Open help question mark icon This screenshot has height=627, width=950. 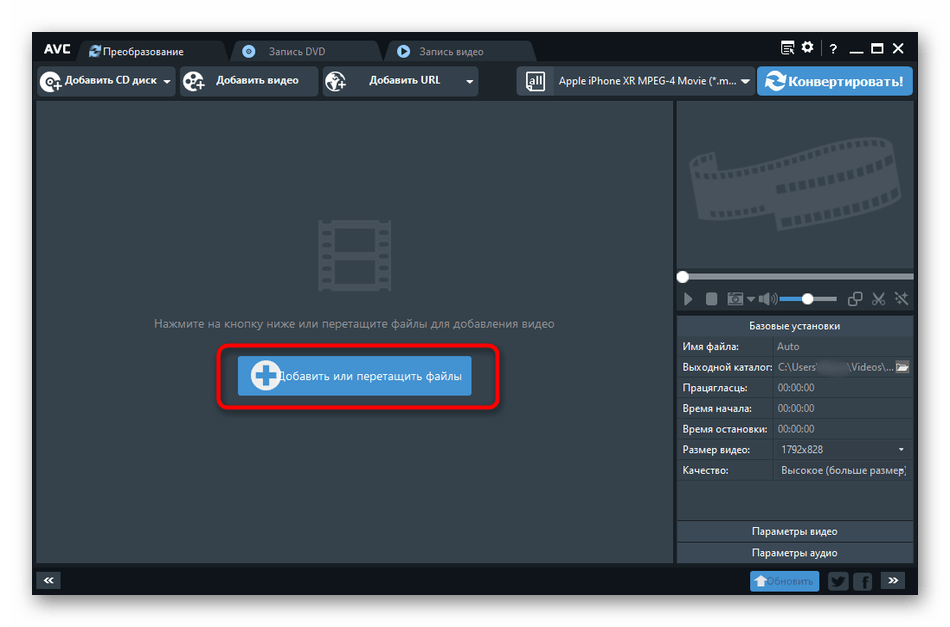(x=833, y=48)
